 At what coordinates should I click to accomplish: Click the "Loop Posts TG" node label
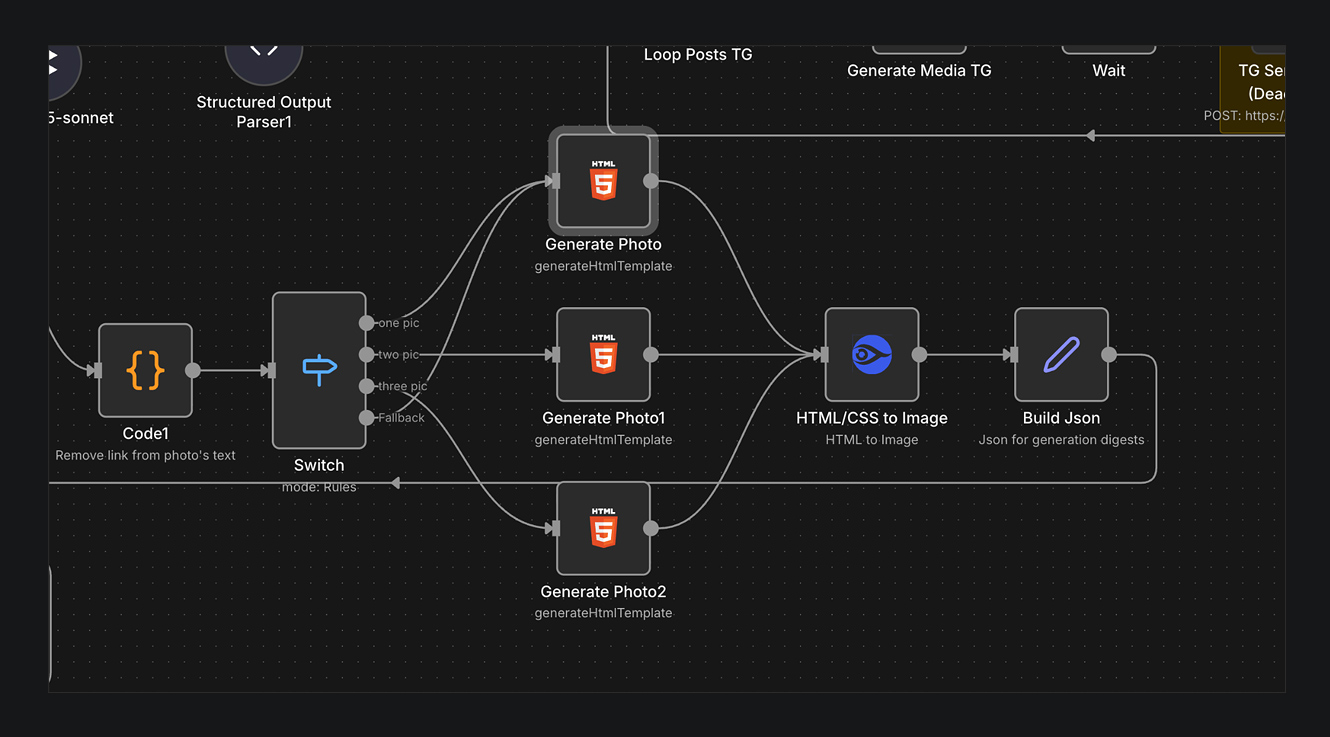coord(697,55)
